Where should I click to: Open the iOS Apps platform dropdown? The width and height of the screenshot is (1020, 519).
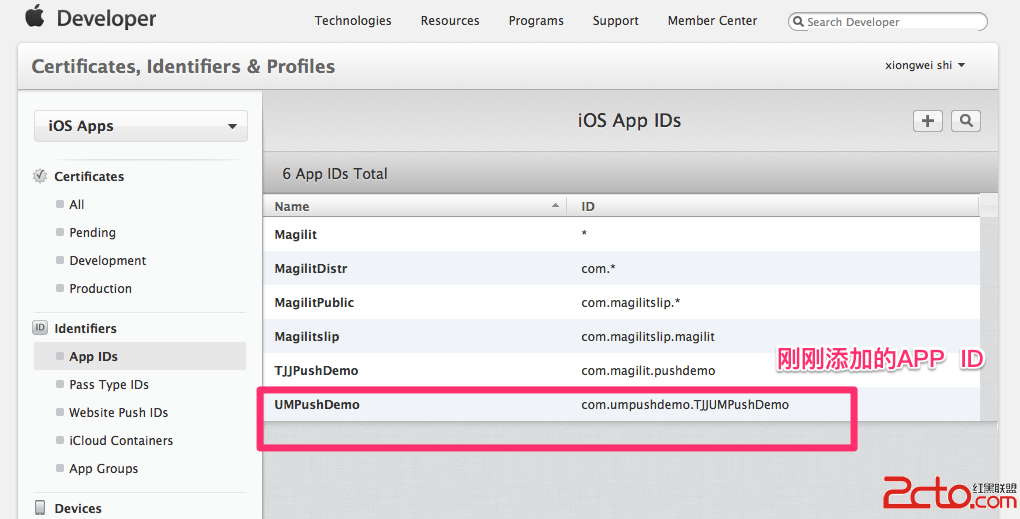tap(141, 126)
